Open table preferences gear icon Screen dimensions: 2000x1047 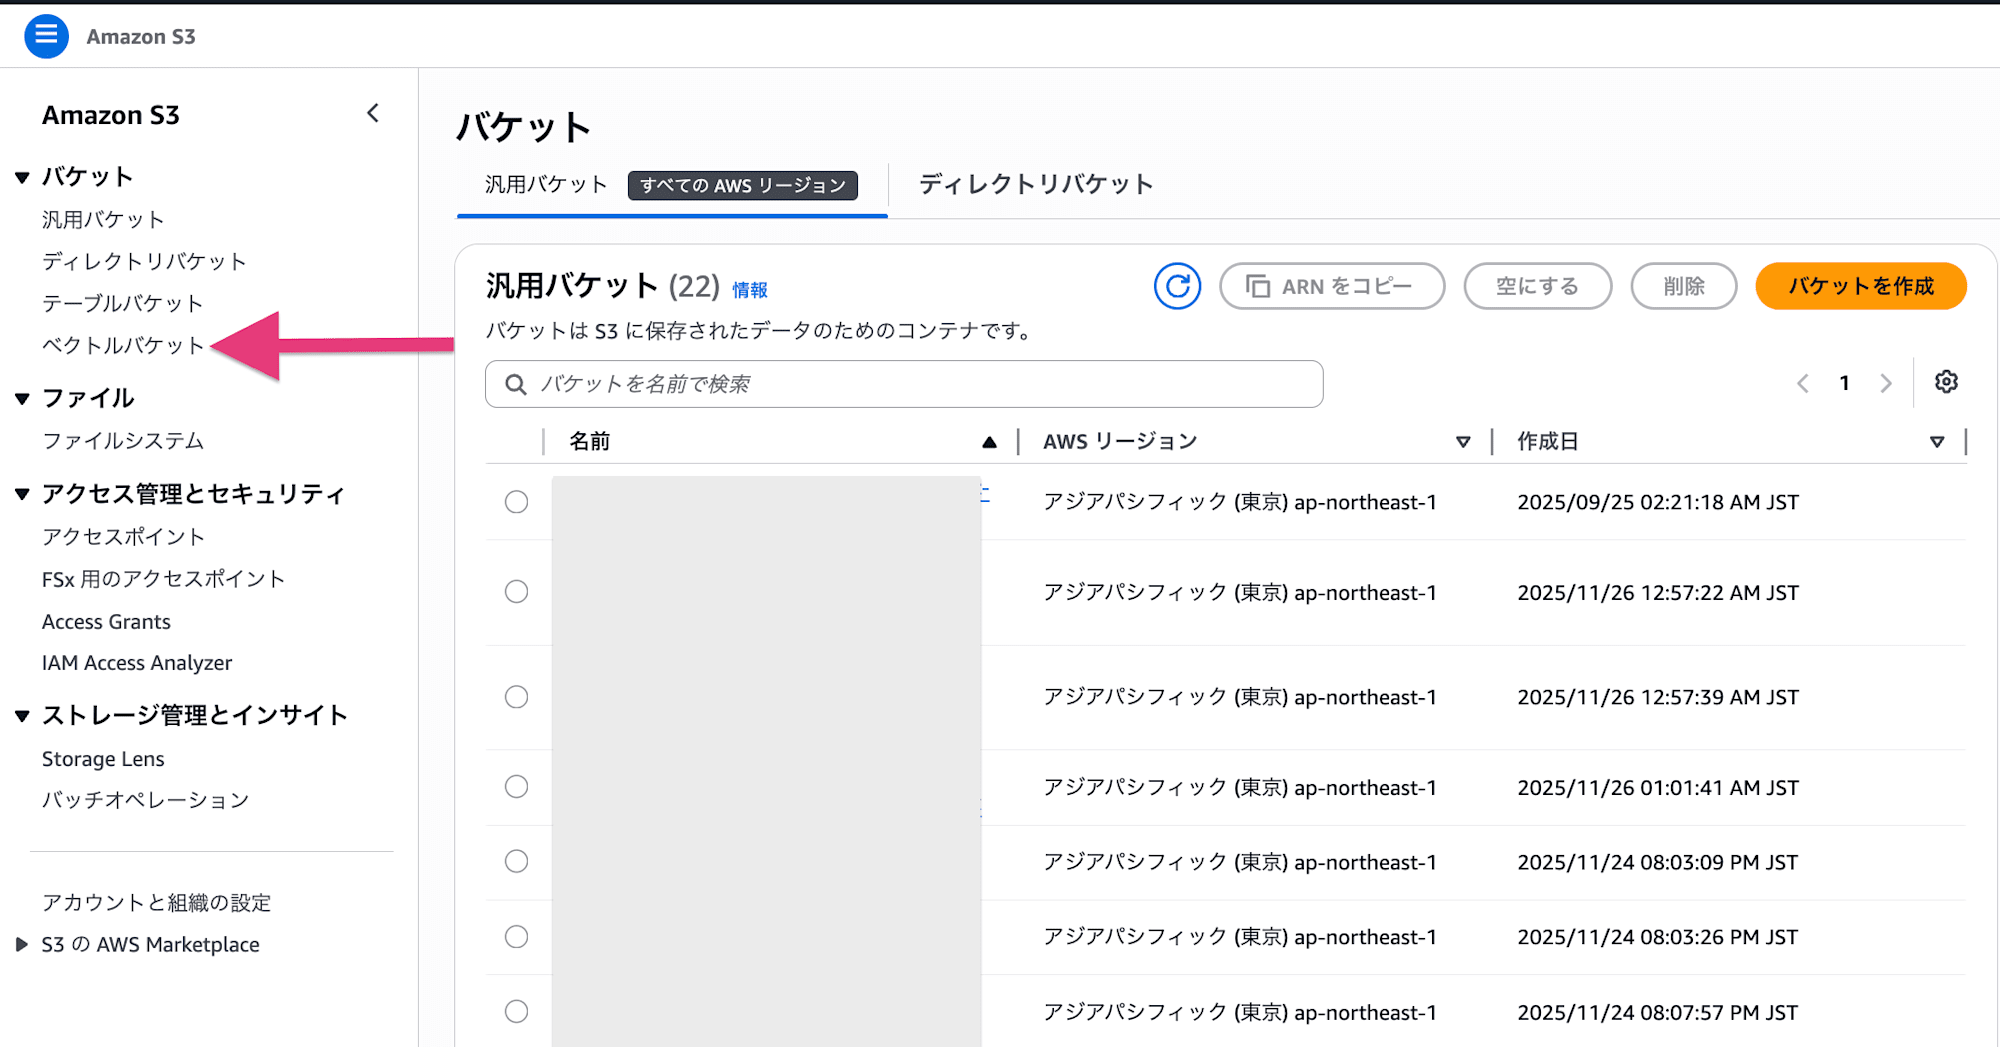click(x=1946, y=382)
